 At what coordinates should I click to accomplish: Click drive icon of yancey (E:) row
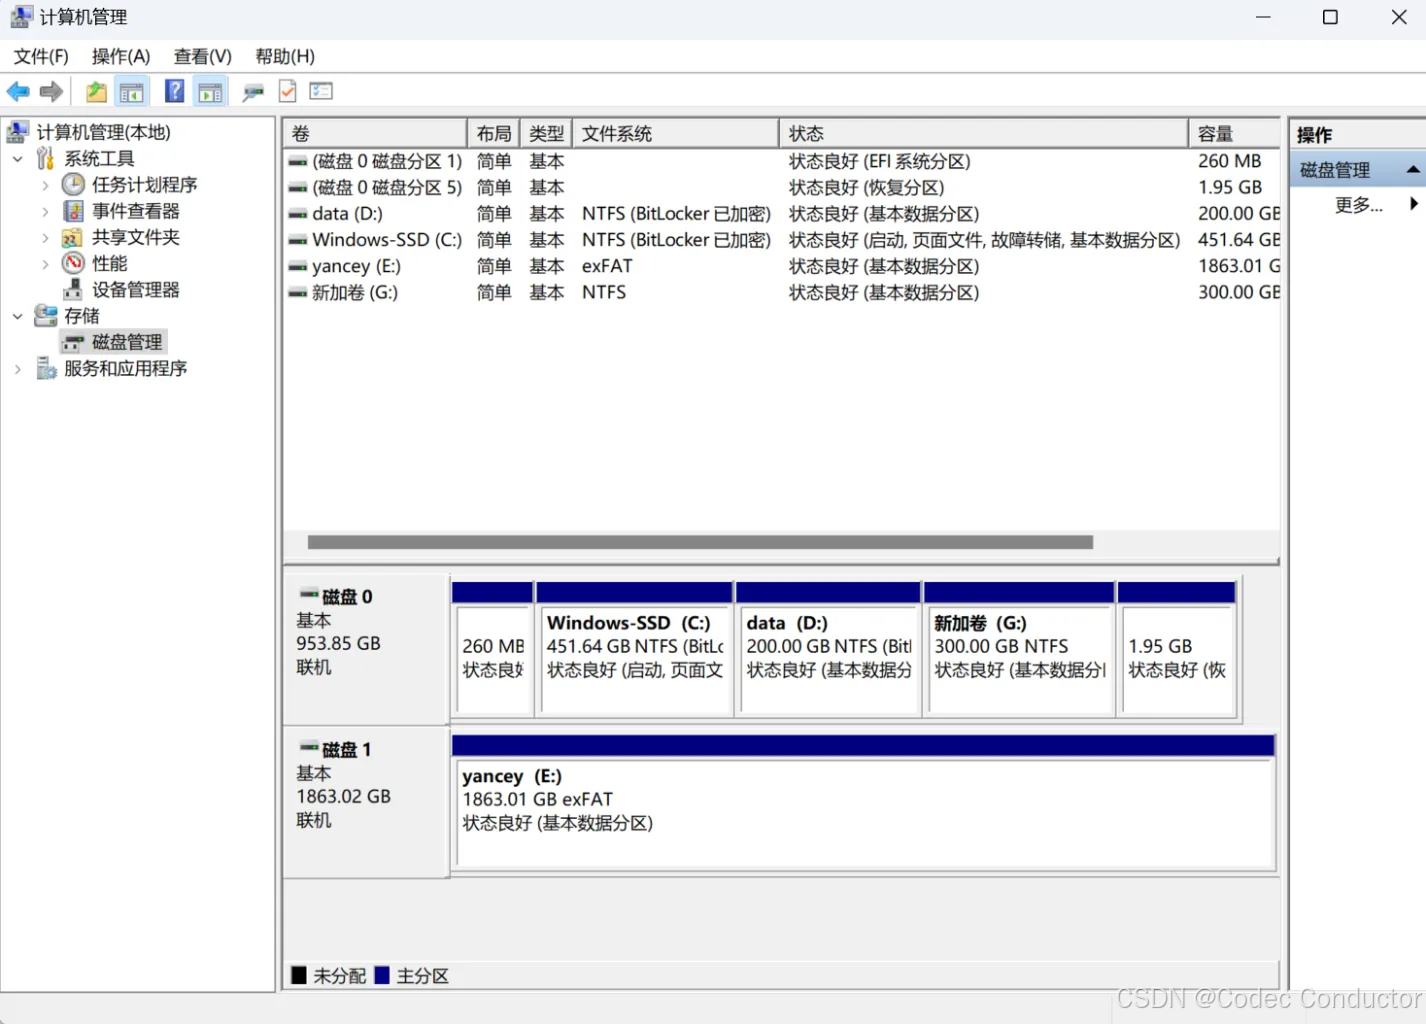pos(298,267)
